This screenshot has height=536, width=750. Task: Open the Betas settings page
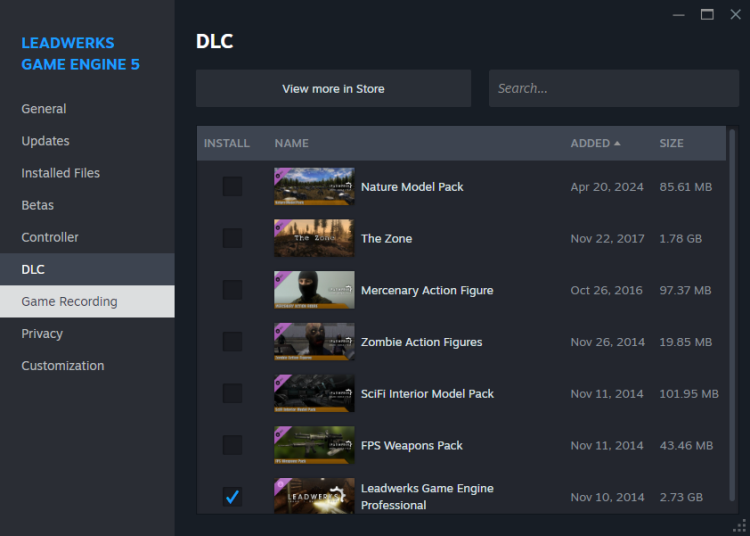click(38, 205)
